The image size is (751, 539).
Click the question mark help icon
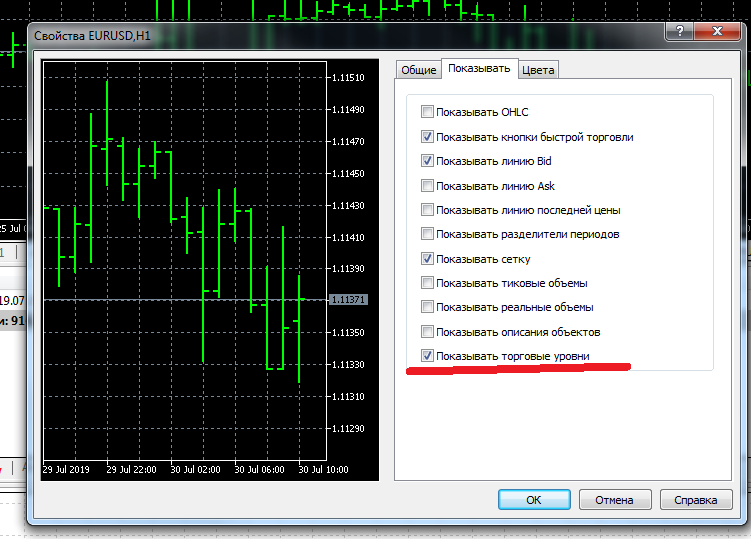679,31
